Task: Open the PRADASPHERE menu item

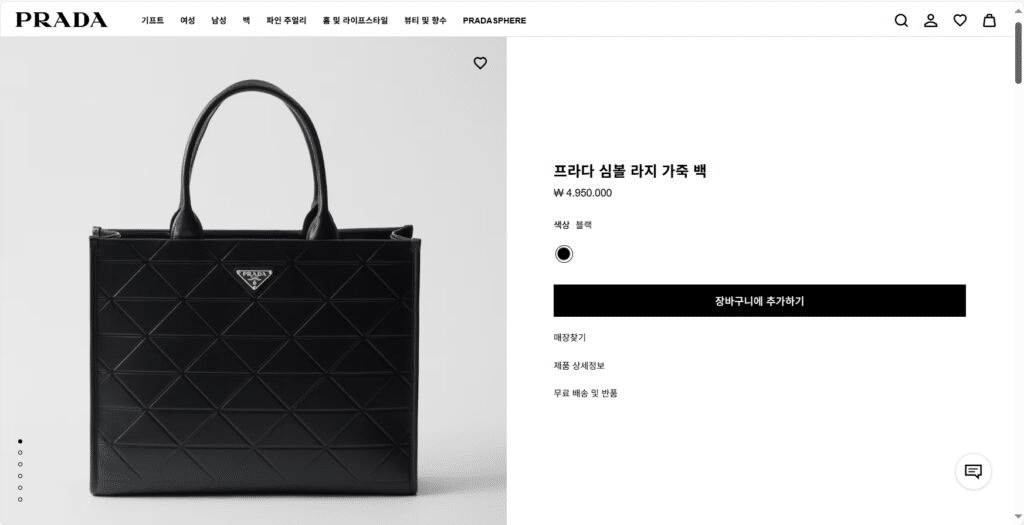Action: [494, 21]
